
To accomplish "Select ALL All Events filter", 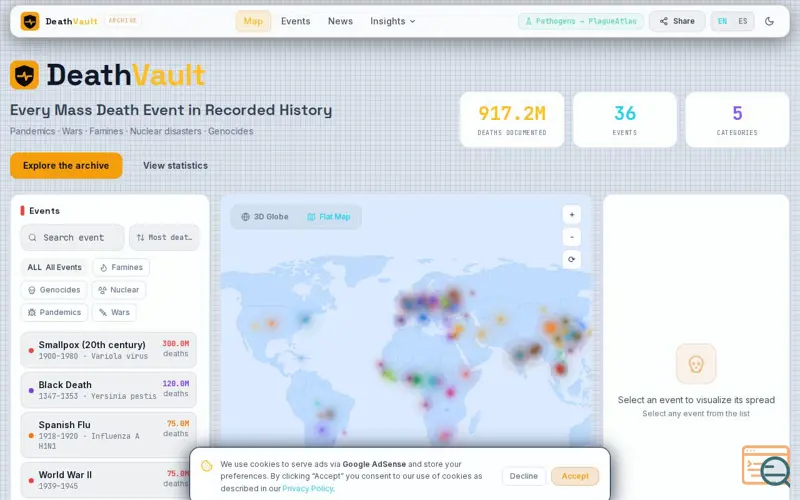I will [x=54, y=267].
